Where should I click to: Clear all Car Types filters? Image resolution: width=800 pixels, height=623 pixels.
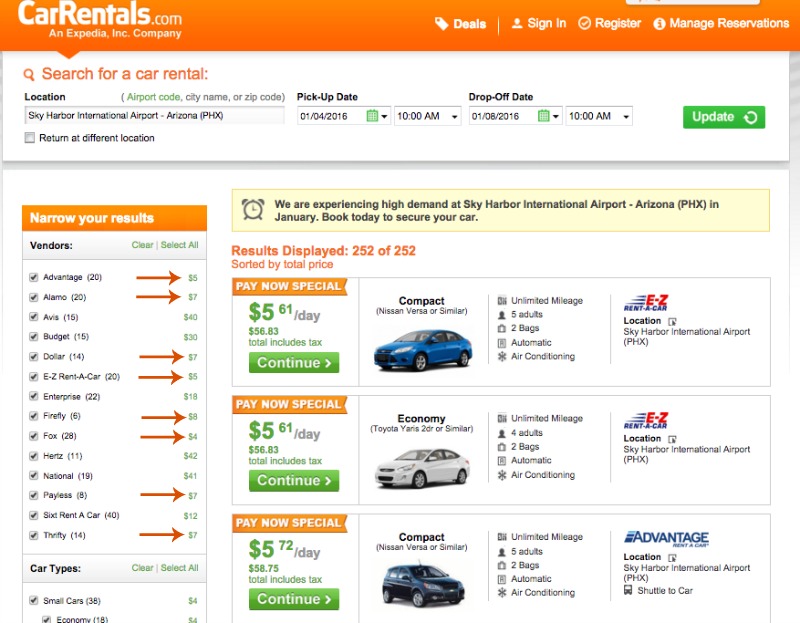tap(142, 568)
